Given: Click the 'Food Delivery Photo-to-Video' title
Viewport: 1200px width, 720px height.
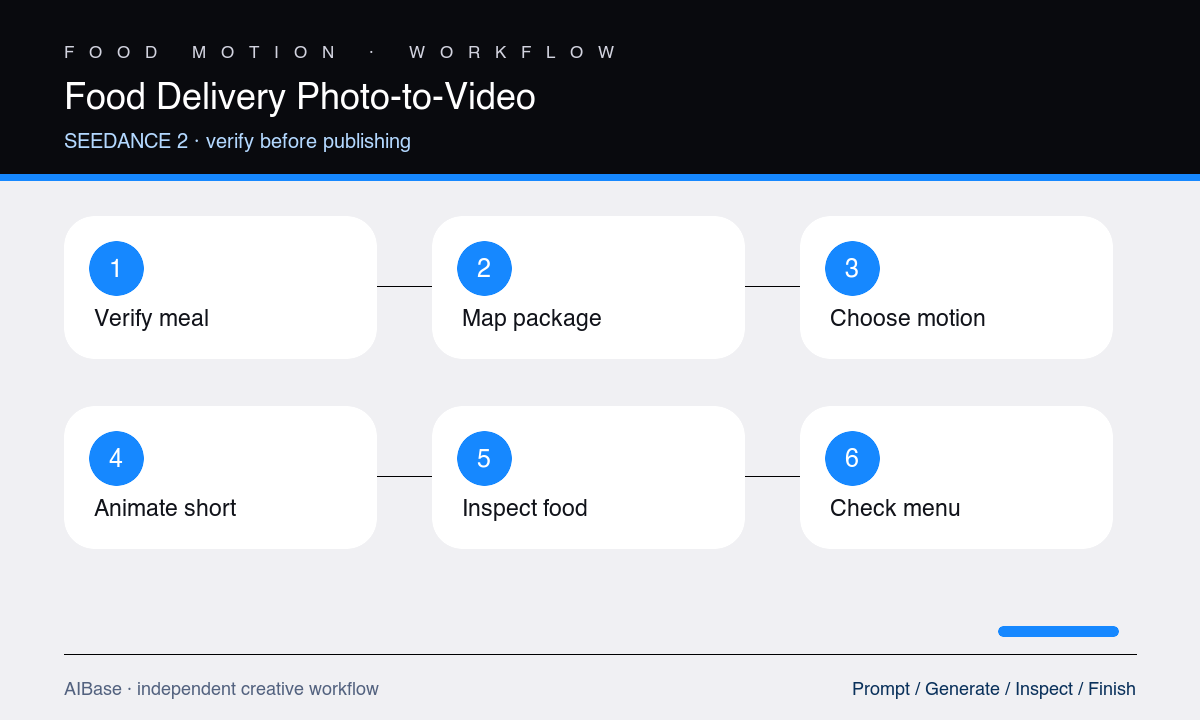Looking at the screenshot, I should coord(300,97).
